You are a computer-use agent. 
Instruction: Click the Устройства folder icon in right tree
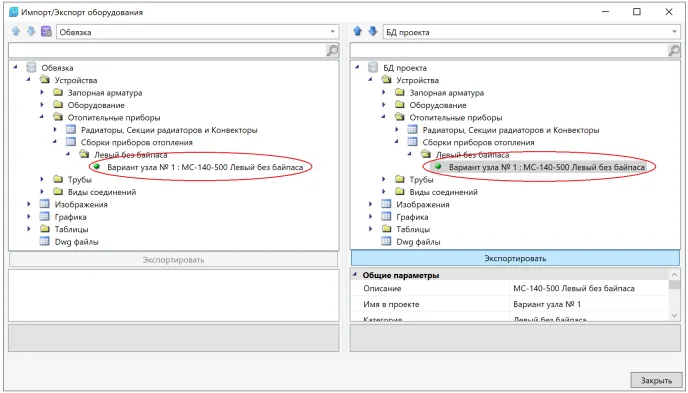[x=387, y=80]
